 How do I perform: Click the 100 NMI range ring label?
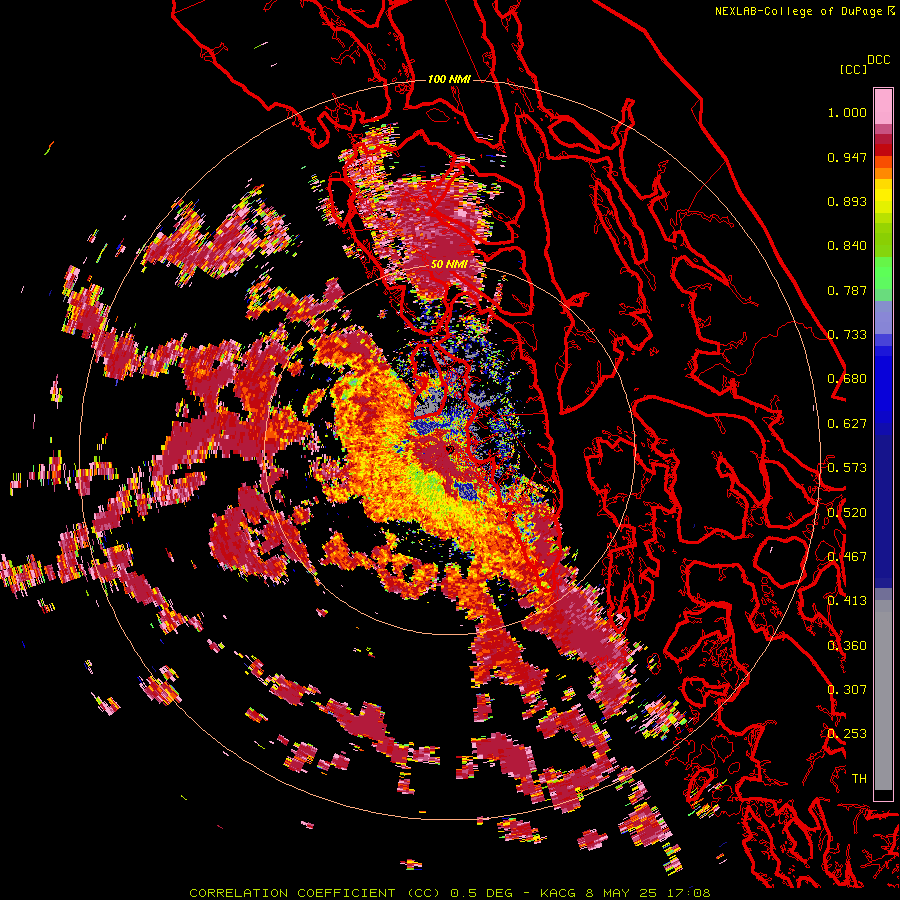tap(449, 79)
